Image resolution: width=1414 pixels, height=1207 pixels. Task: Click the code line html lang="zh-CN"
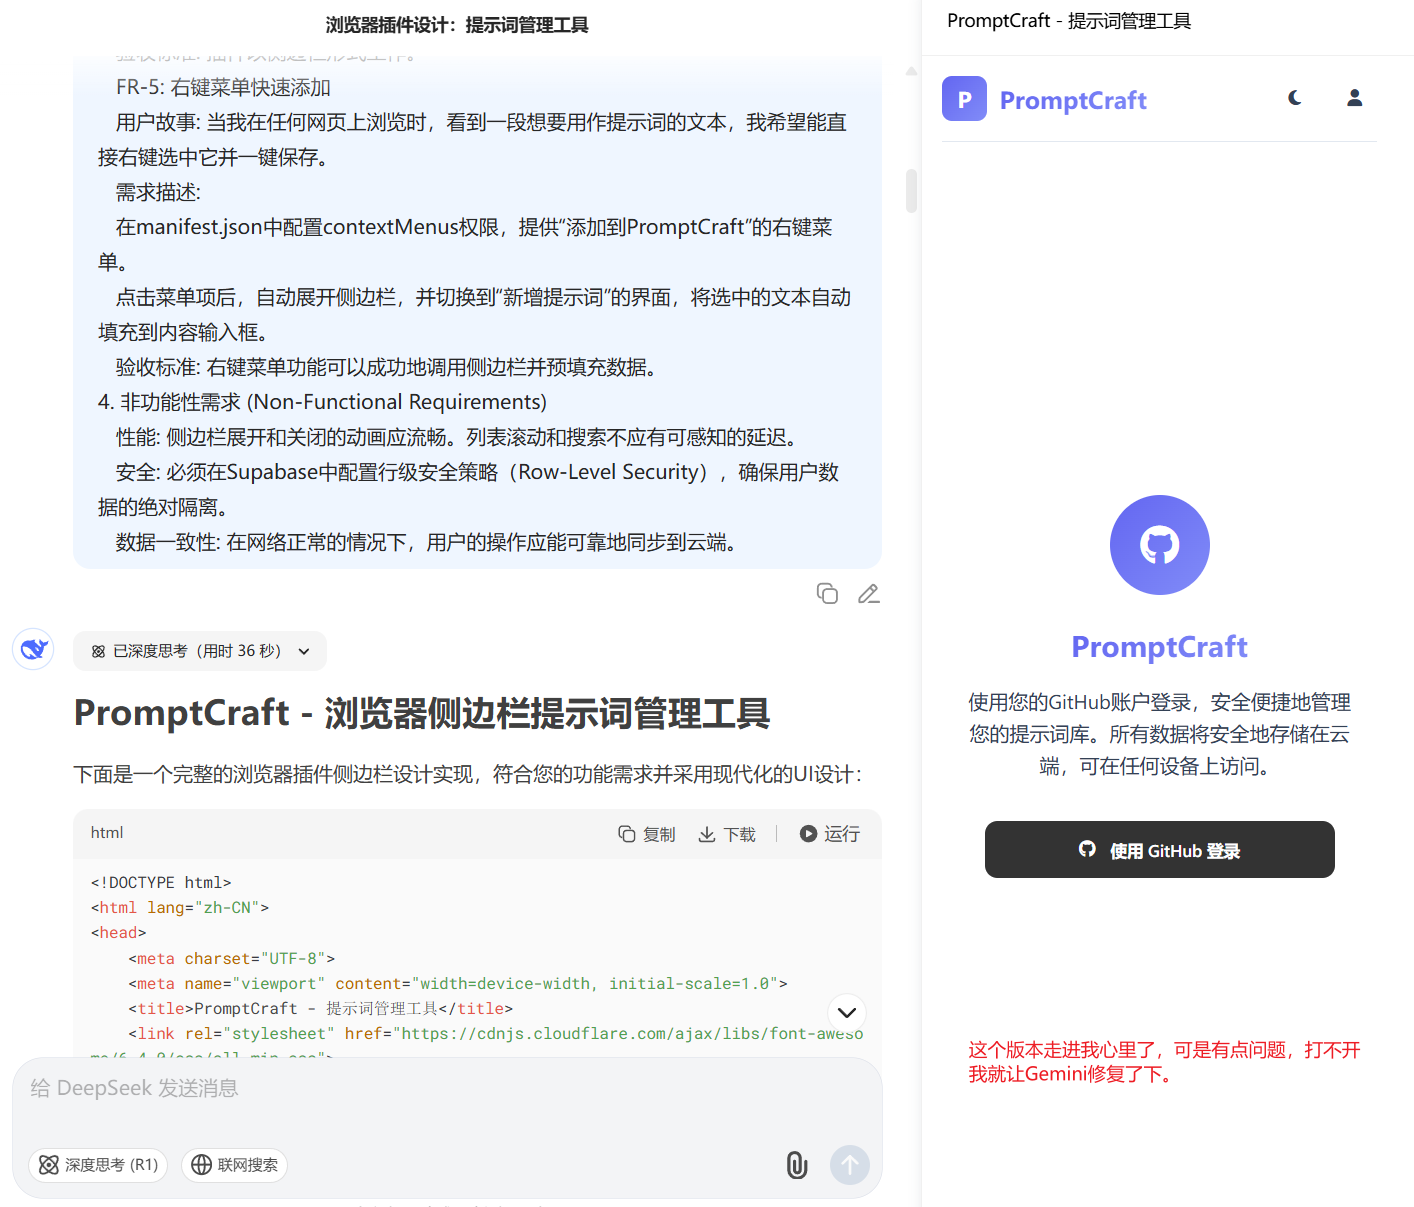tap(180, 908)
